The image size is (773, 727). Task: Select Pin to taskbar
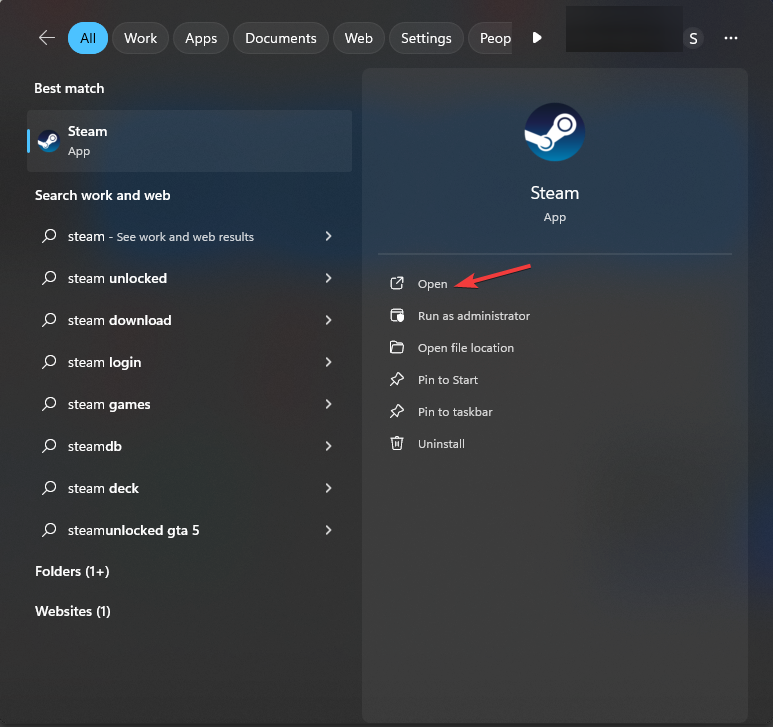[455, 412]
